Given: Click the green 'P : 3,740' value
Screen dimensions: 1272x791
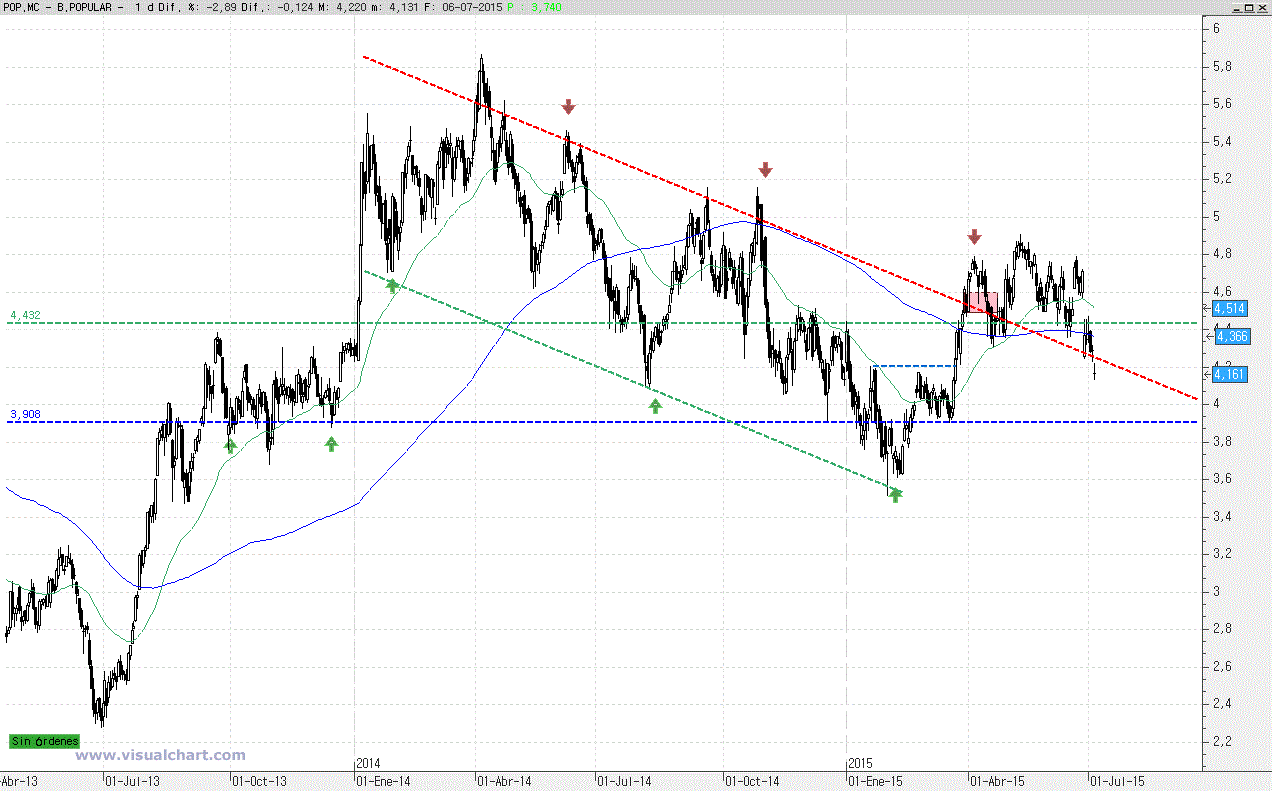Looking at the screenshot, I should click(x=536, y=6).
